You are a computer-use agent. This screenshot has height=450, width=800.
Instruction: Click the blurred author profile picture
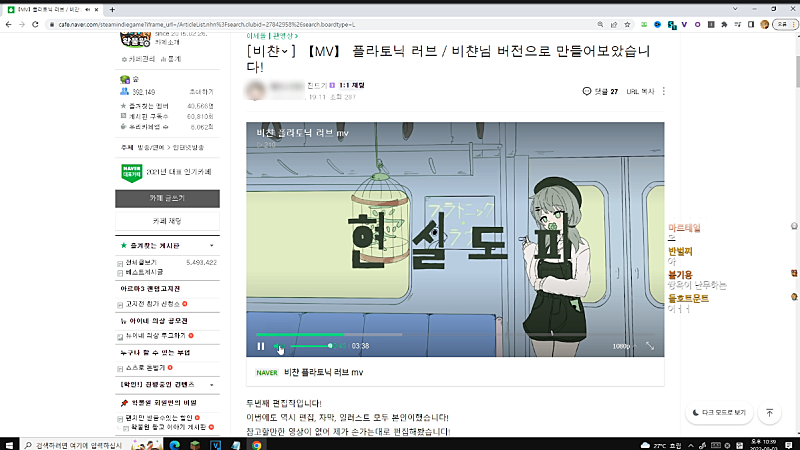(256, 90)
